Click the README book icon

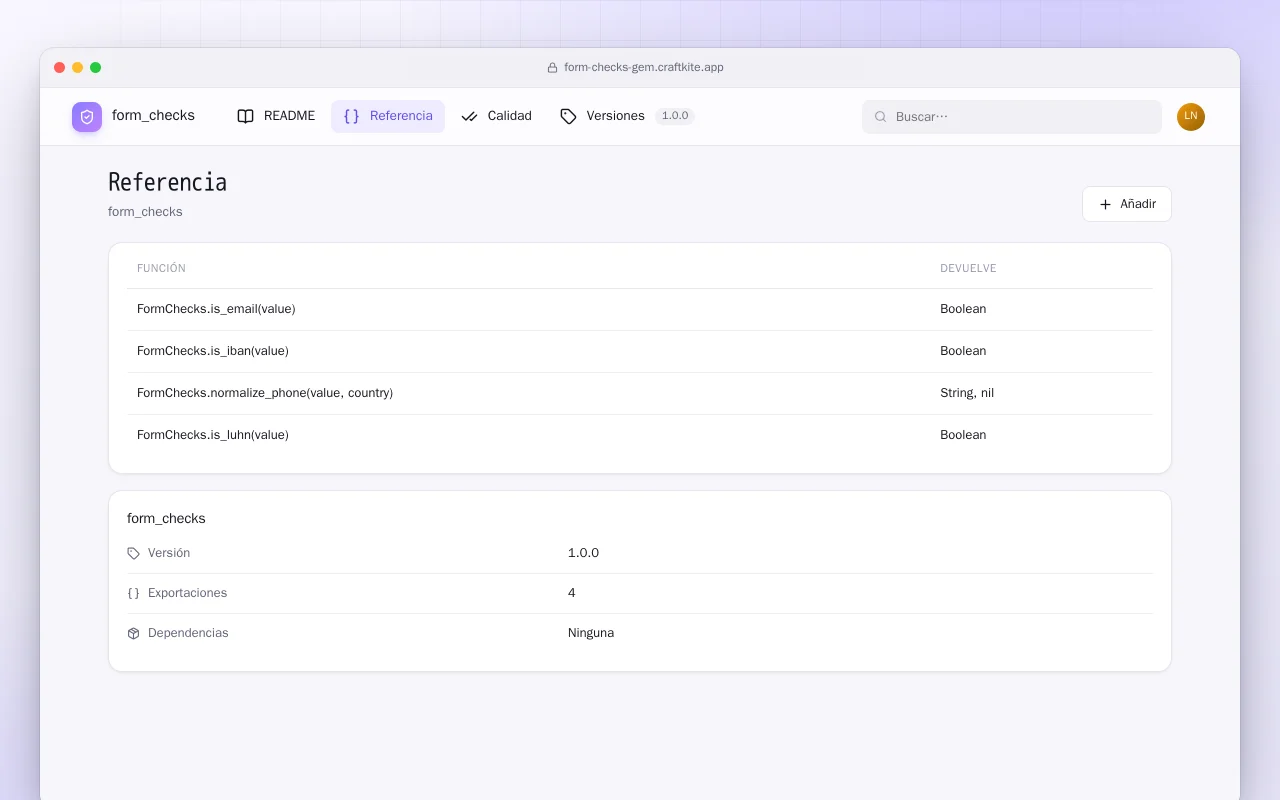(245, 116)
